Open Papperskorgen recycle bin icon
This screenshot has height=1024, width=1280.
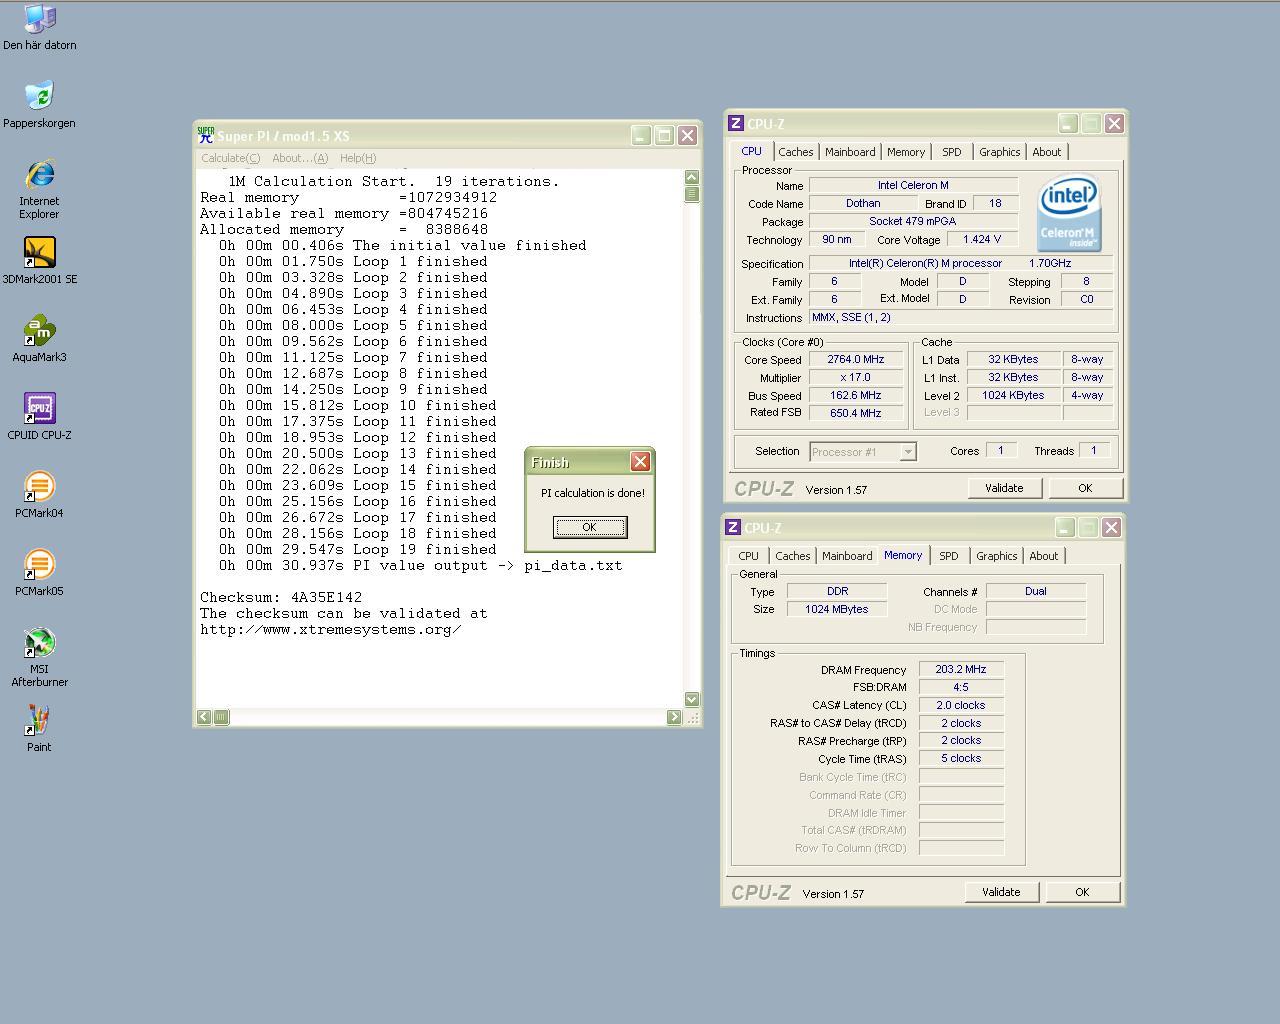[x=39, y=104]
